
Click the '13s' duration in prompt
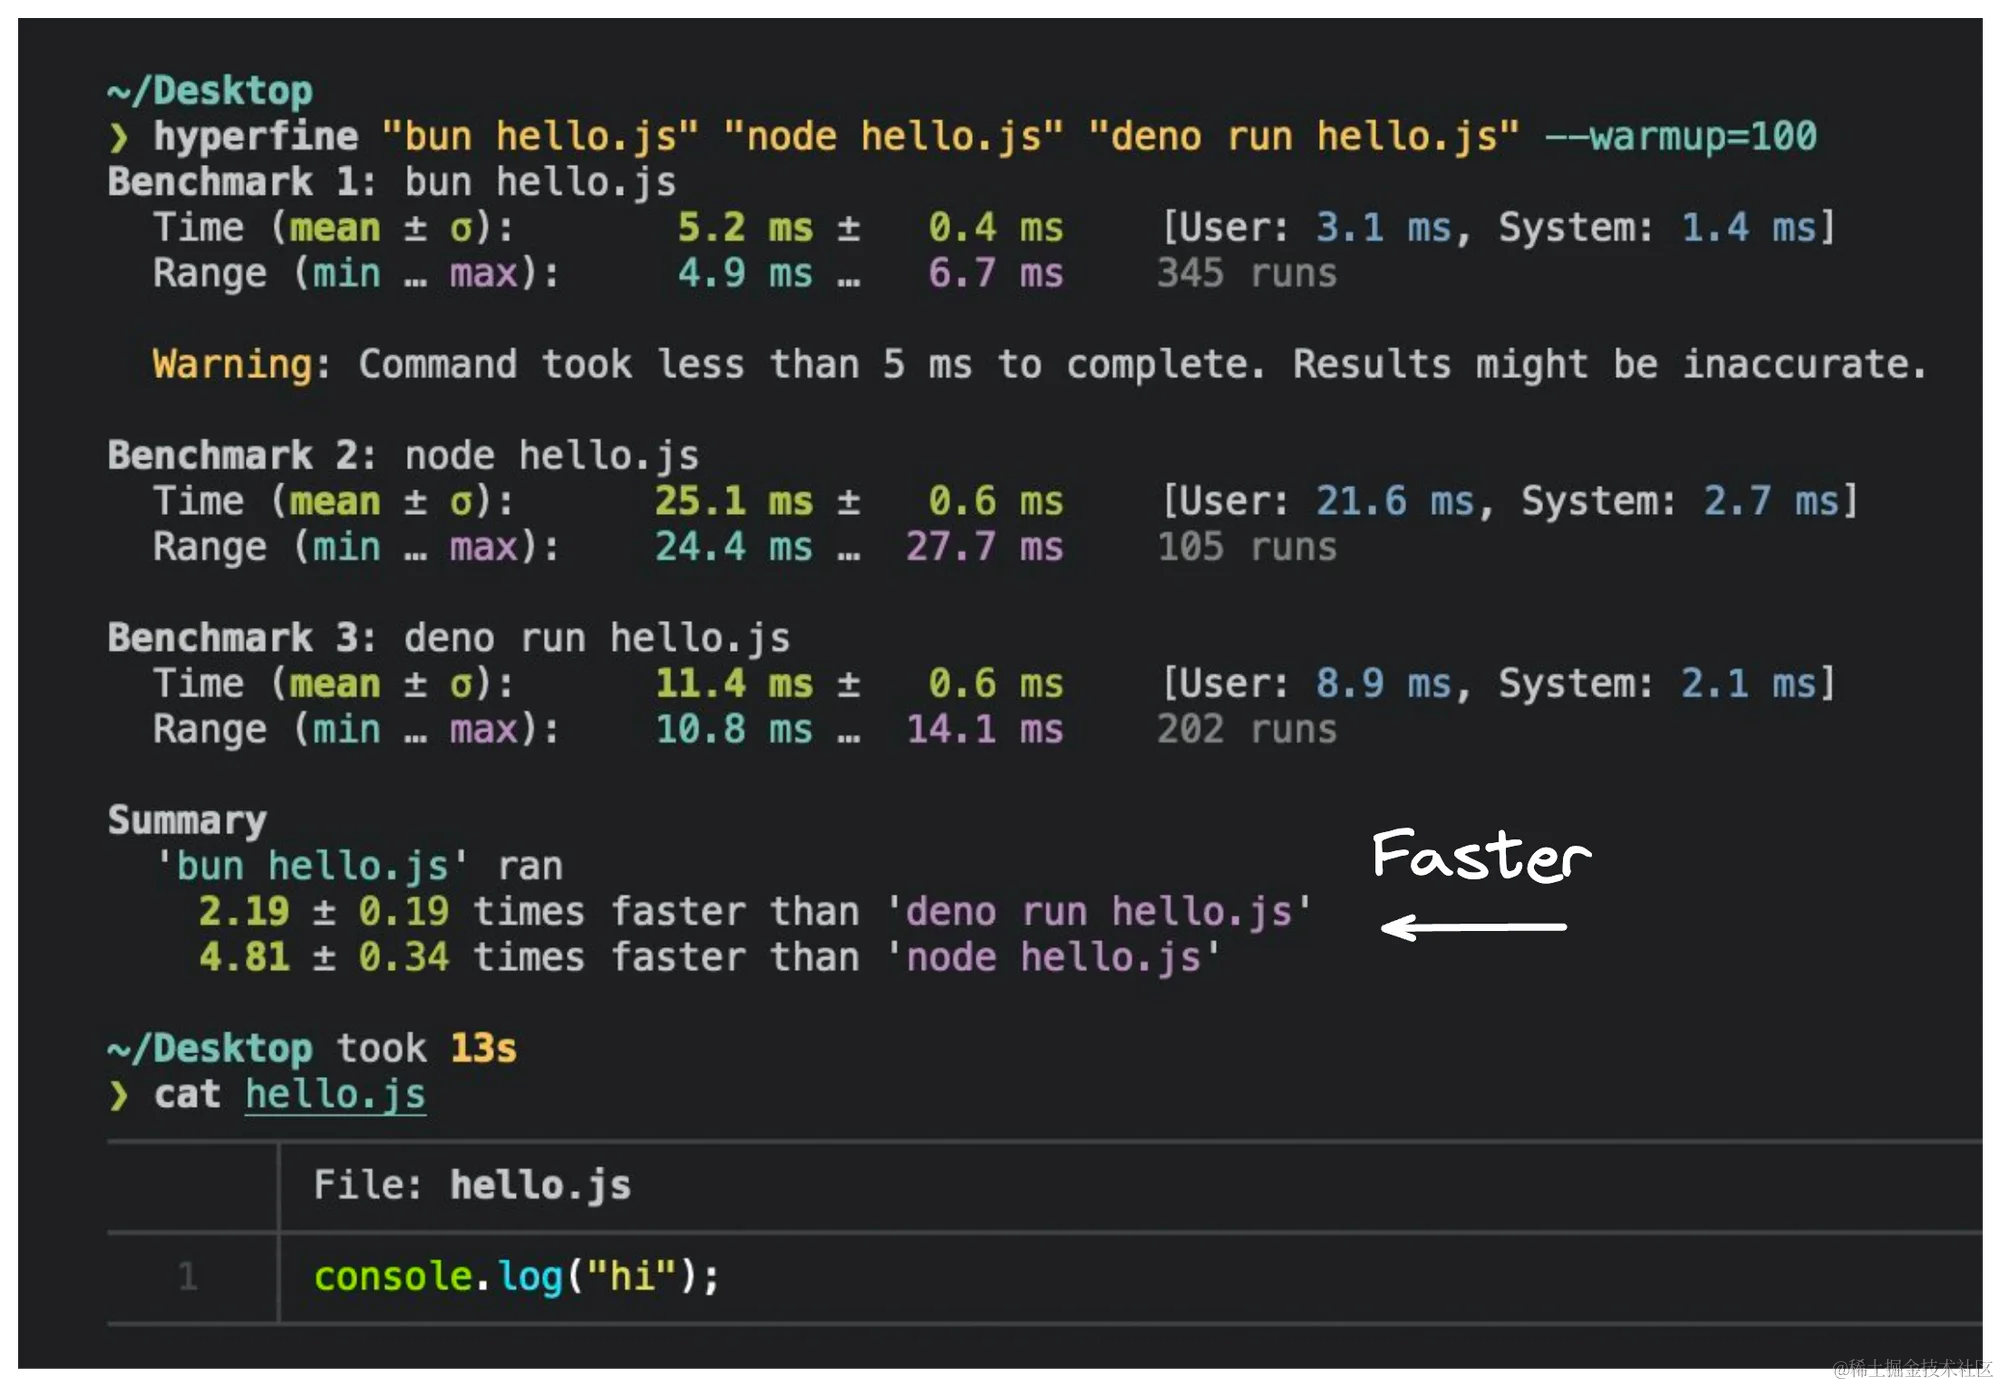tap(483, 1048)
